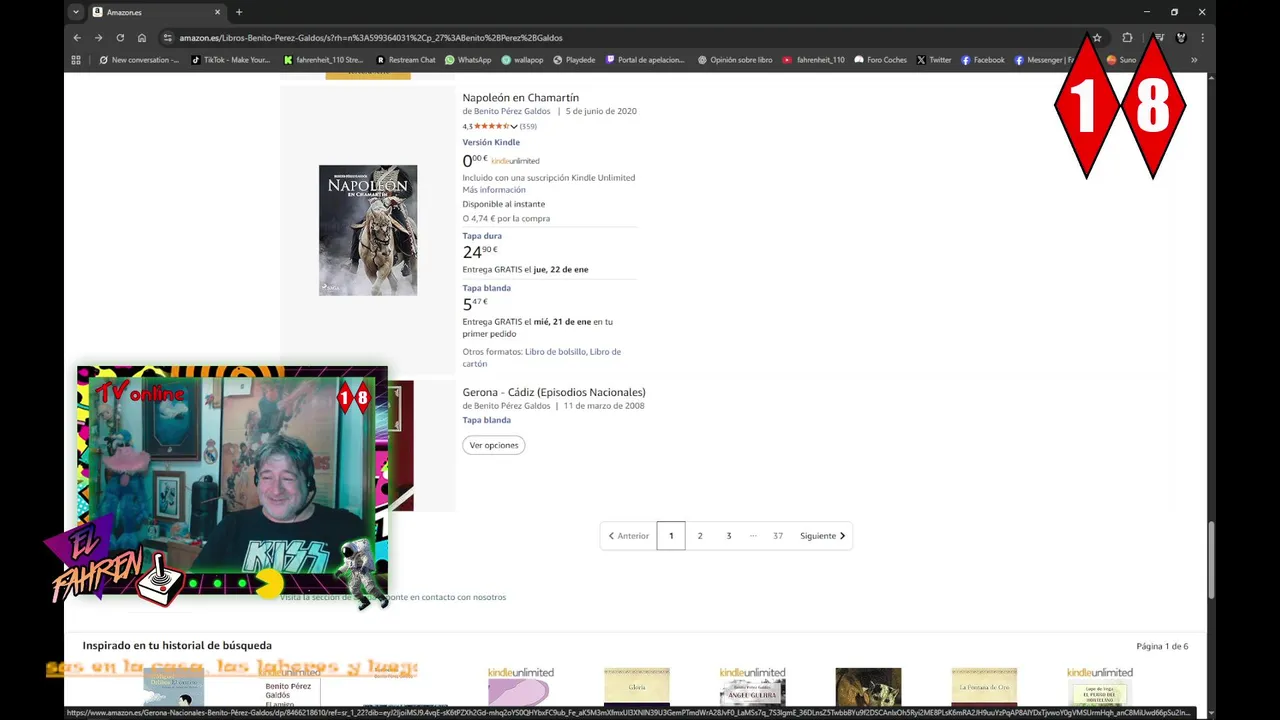Open Gerona - Cádiz (Episodios Nacionales) title
This screenshot has width=1280, height=720.
pyautogui.click(x=554, y=392)
